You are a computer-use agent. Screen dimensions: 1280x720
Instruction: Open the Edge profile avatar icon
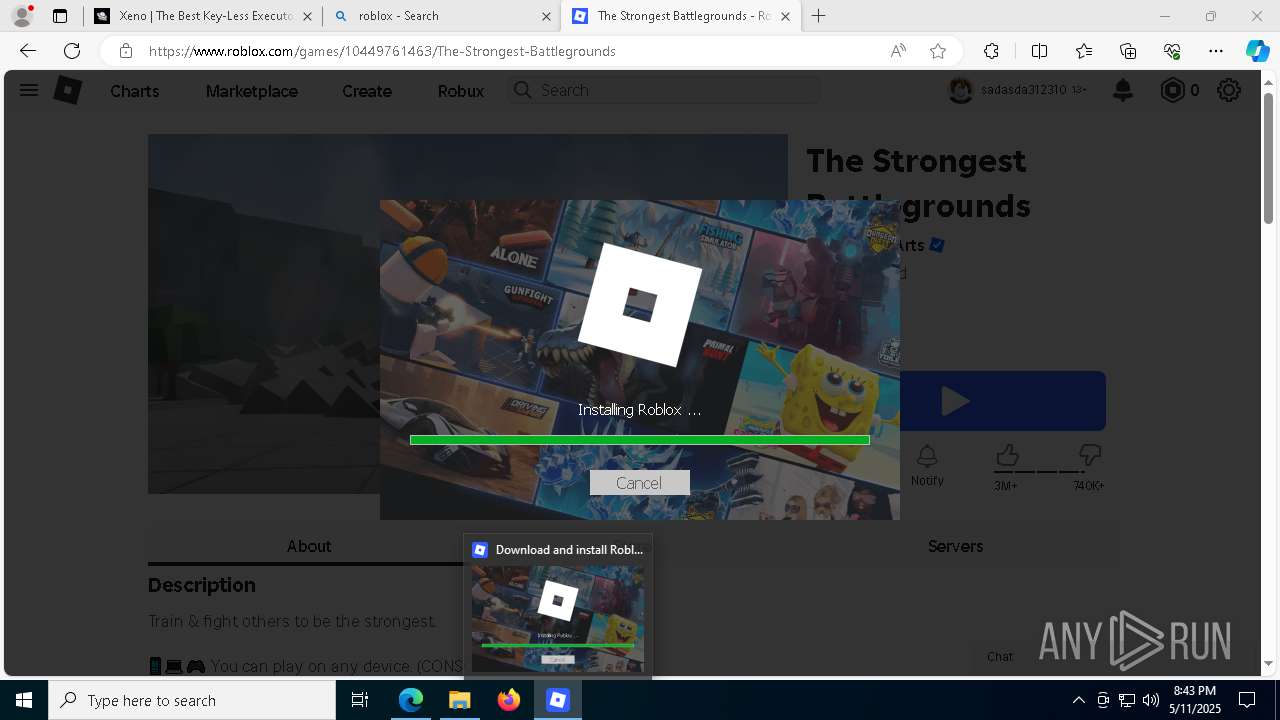pyautogui.click(x=22, y=16)
